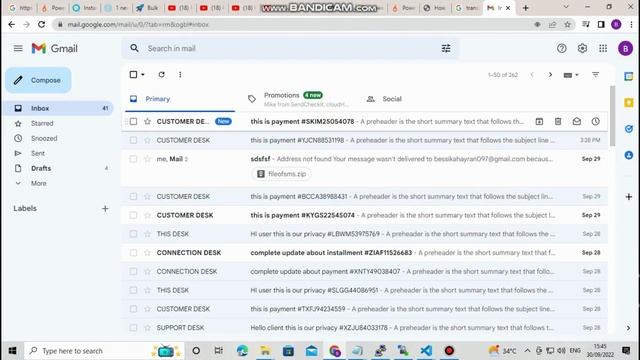Image resolution: width=640 pixels, height=360 pixels.
Task: Open email about installment #ZIAF11526683
Action: coord(364,253)
